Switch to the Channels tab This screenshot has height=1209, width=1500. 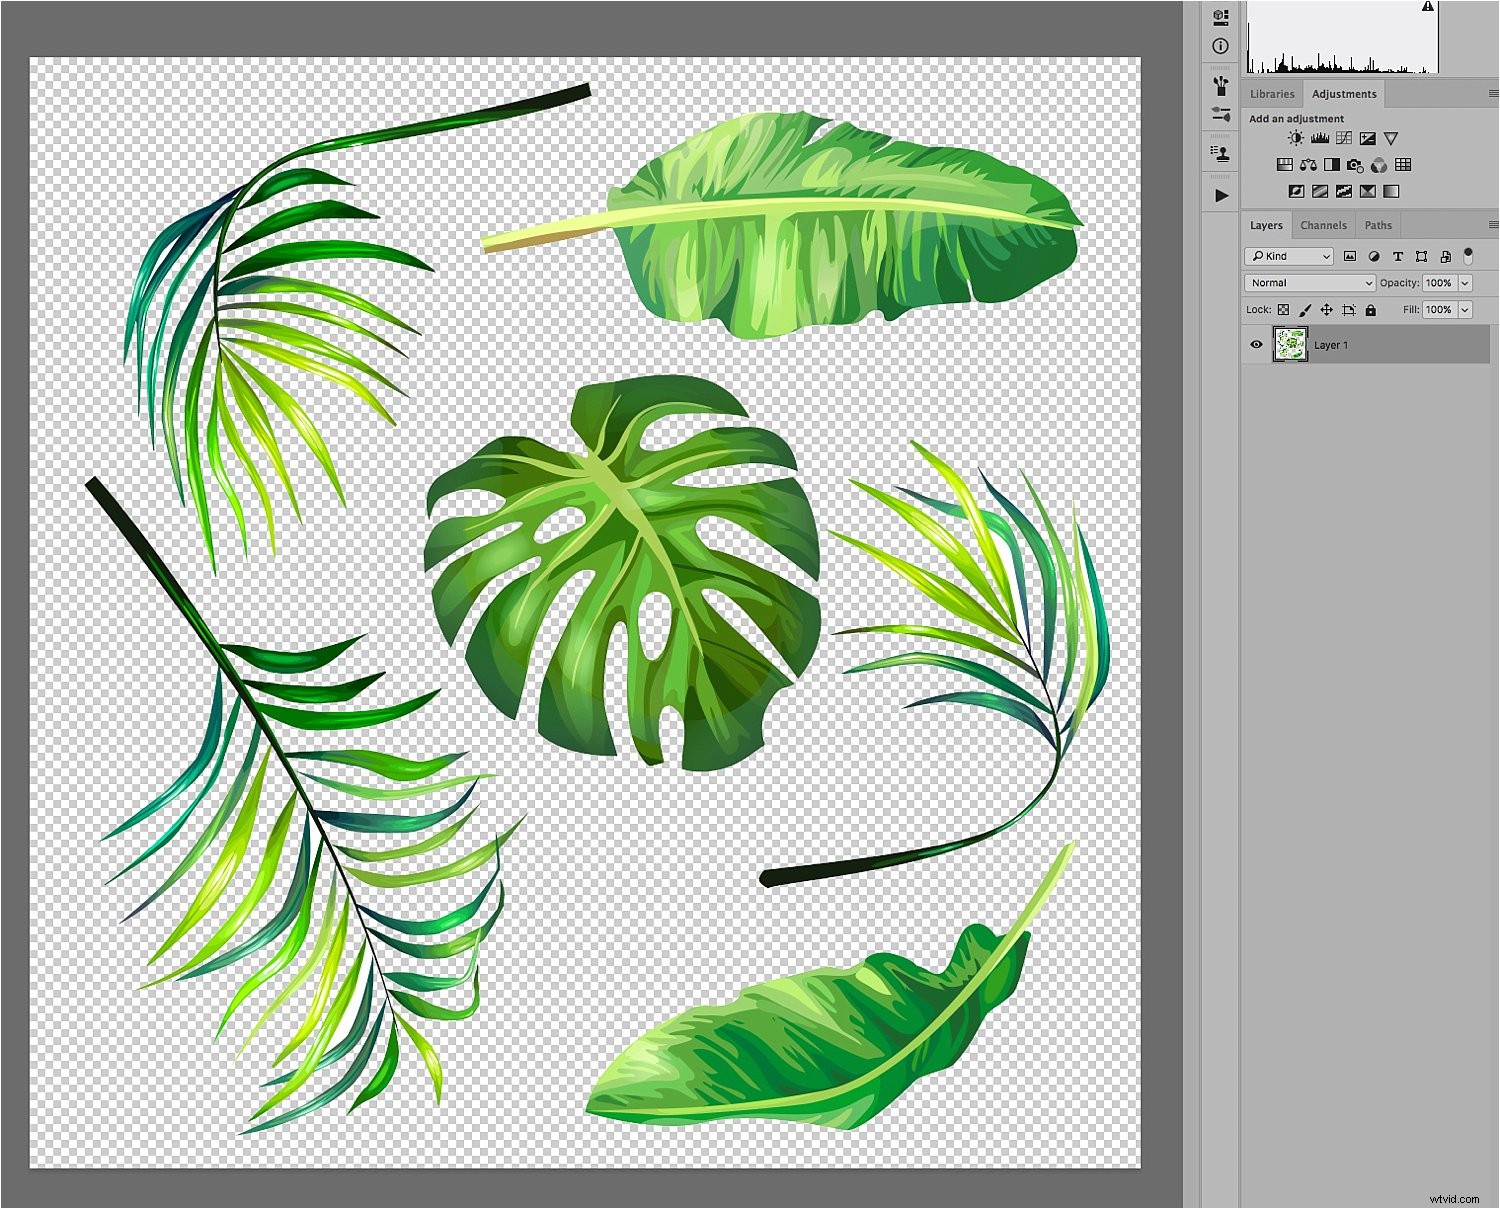[x=1323, y=226]
